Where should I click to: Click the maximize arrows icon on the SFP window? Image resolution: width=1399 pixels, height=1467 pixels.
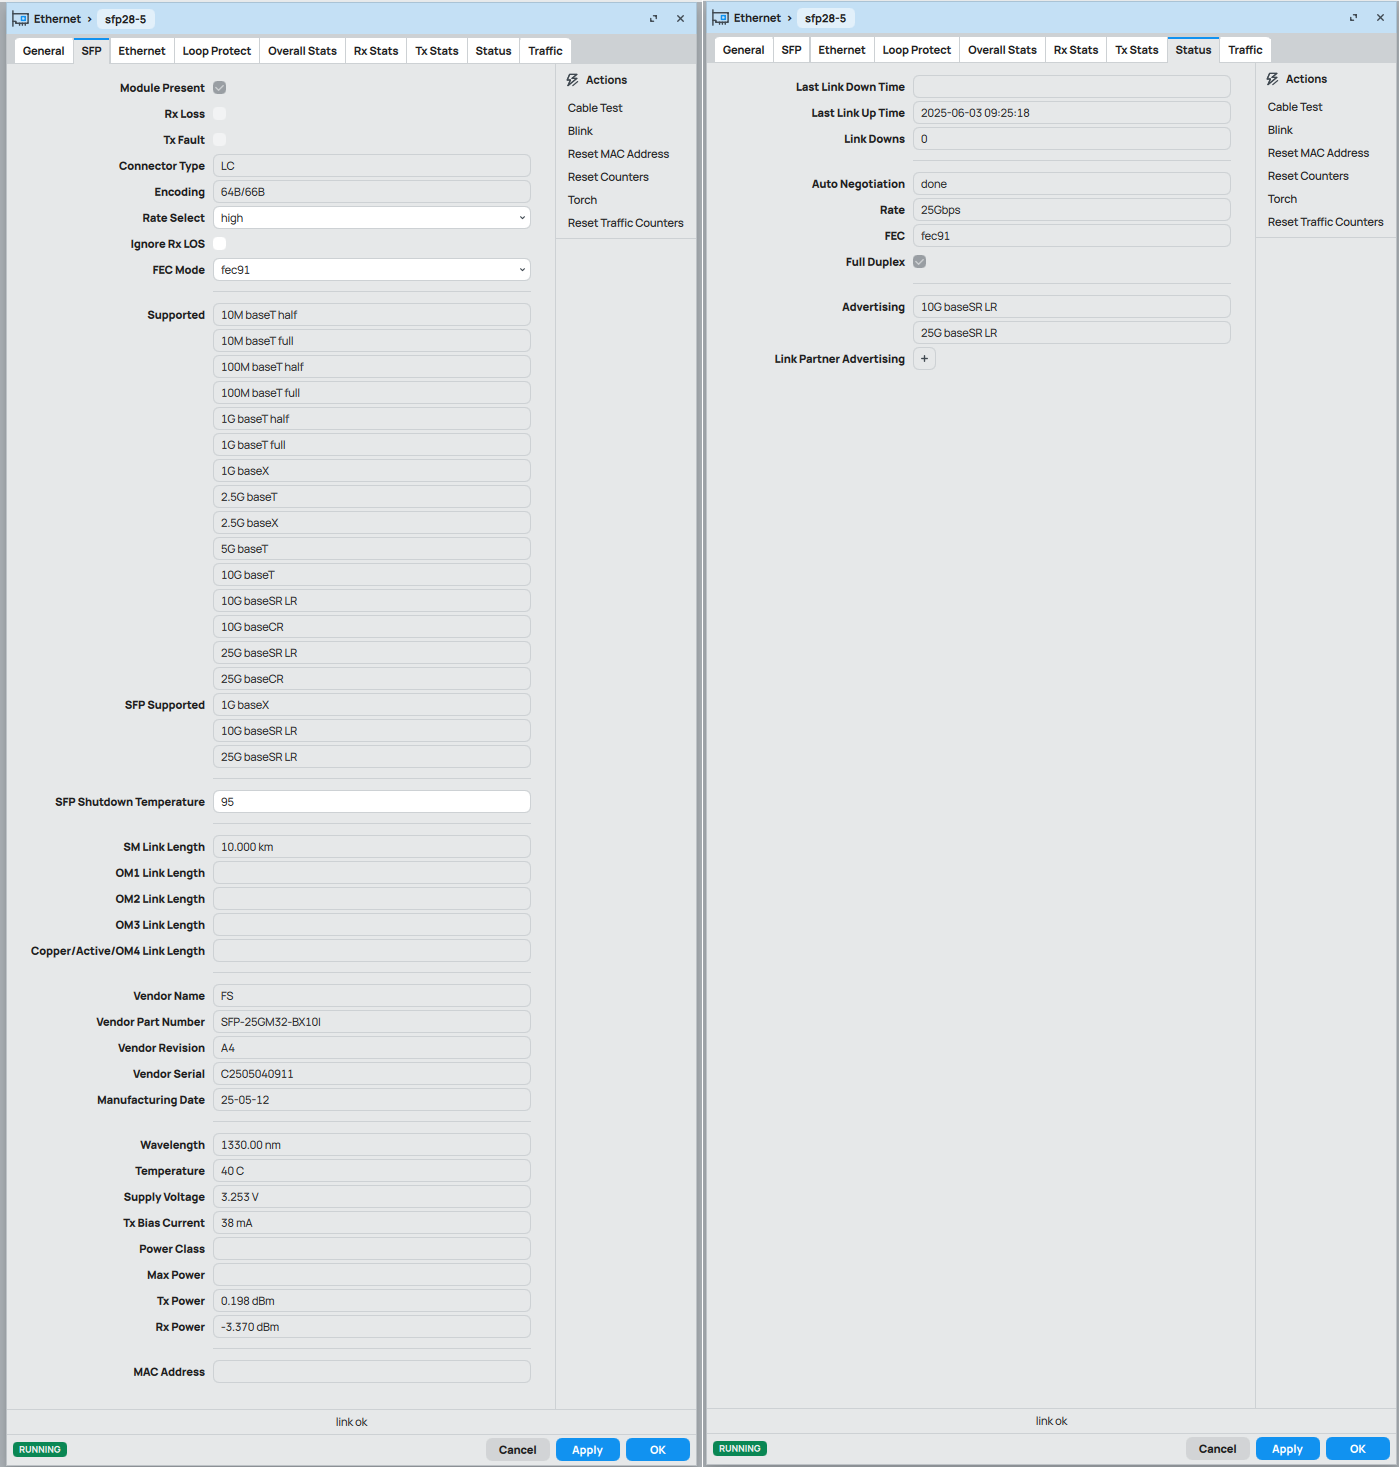(x=653, y=18)
